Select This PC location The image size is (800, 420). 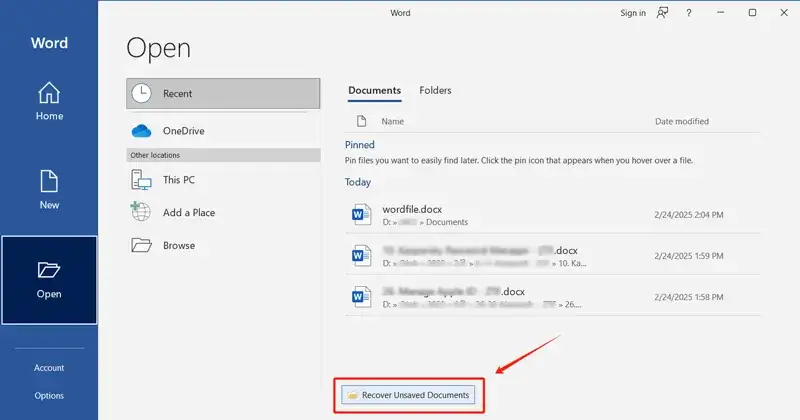click(142, 179)
